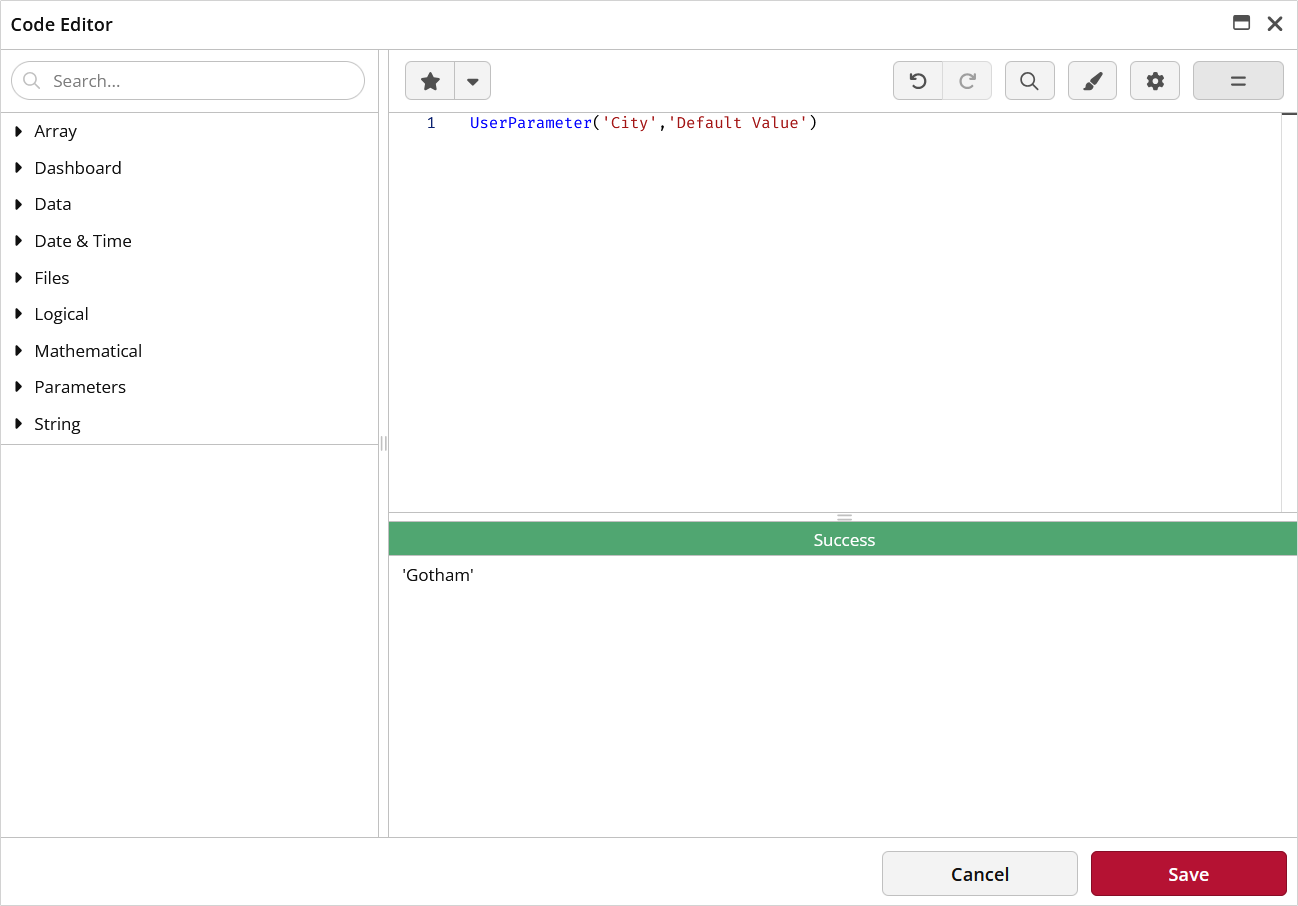The height and width of the screenshot is (906, 1298).
Task: Click the 'Default Value' string in code
Action: pyautogui.click(x=738, y=123)
